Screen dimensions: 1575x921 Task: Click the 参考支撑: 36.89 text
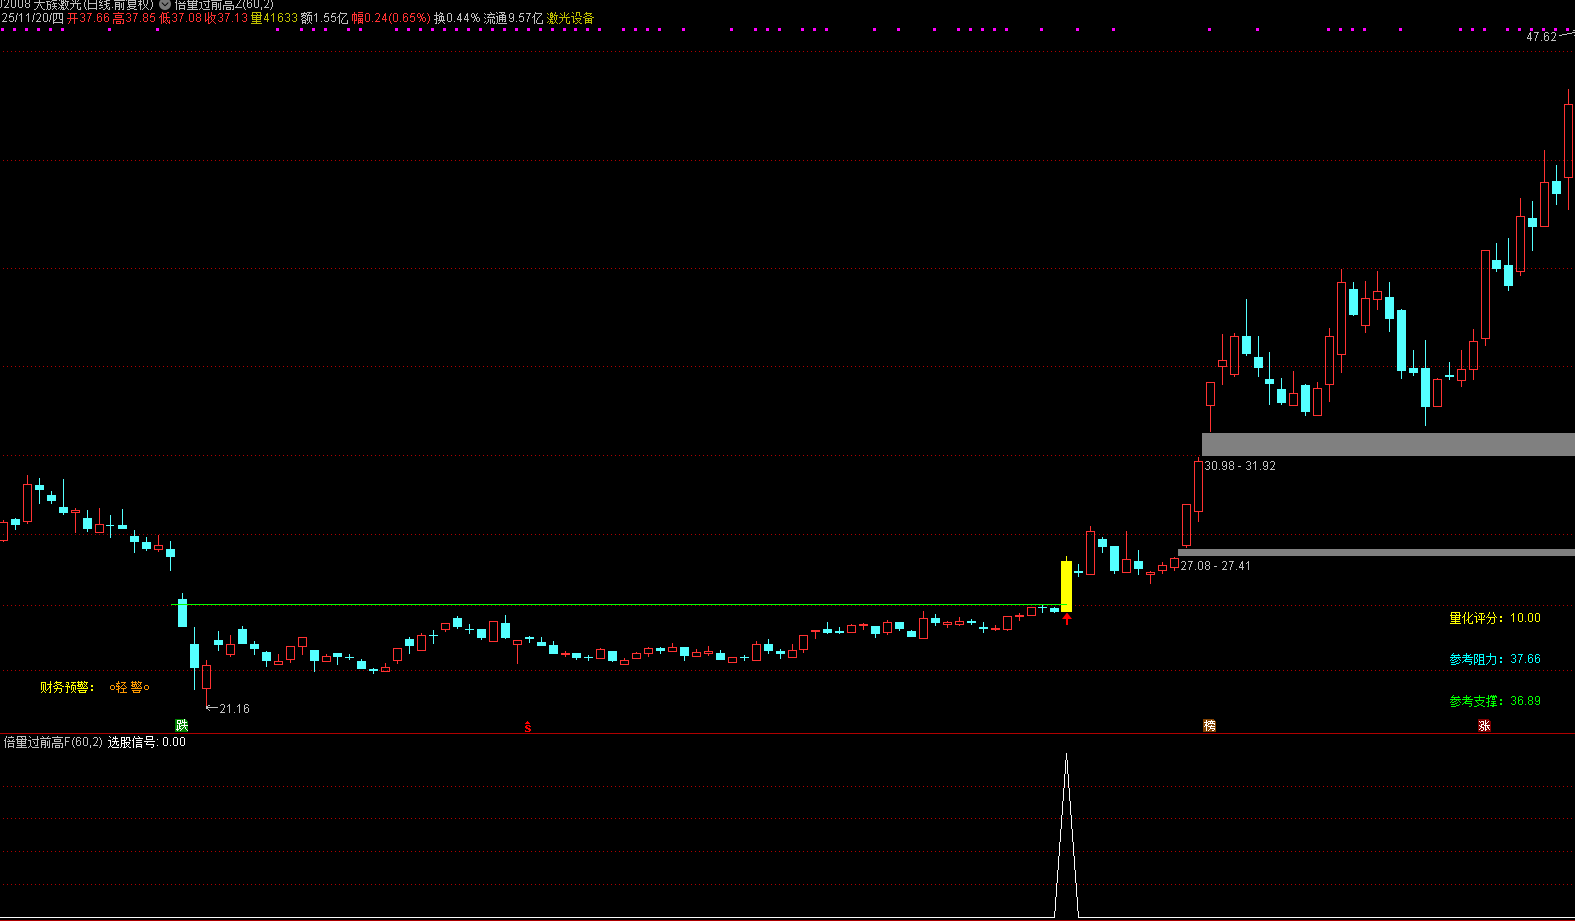[1495, 701]
